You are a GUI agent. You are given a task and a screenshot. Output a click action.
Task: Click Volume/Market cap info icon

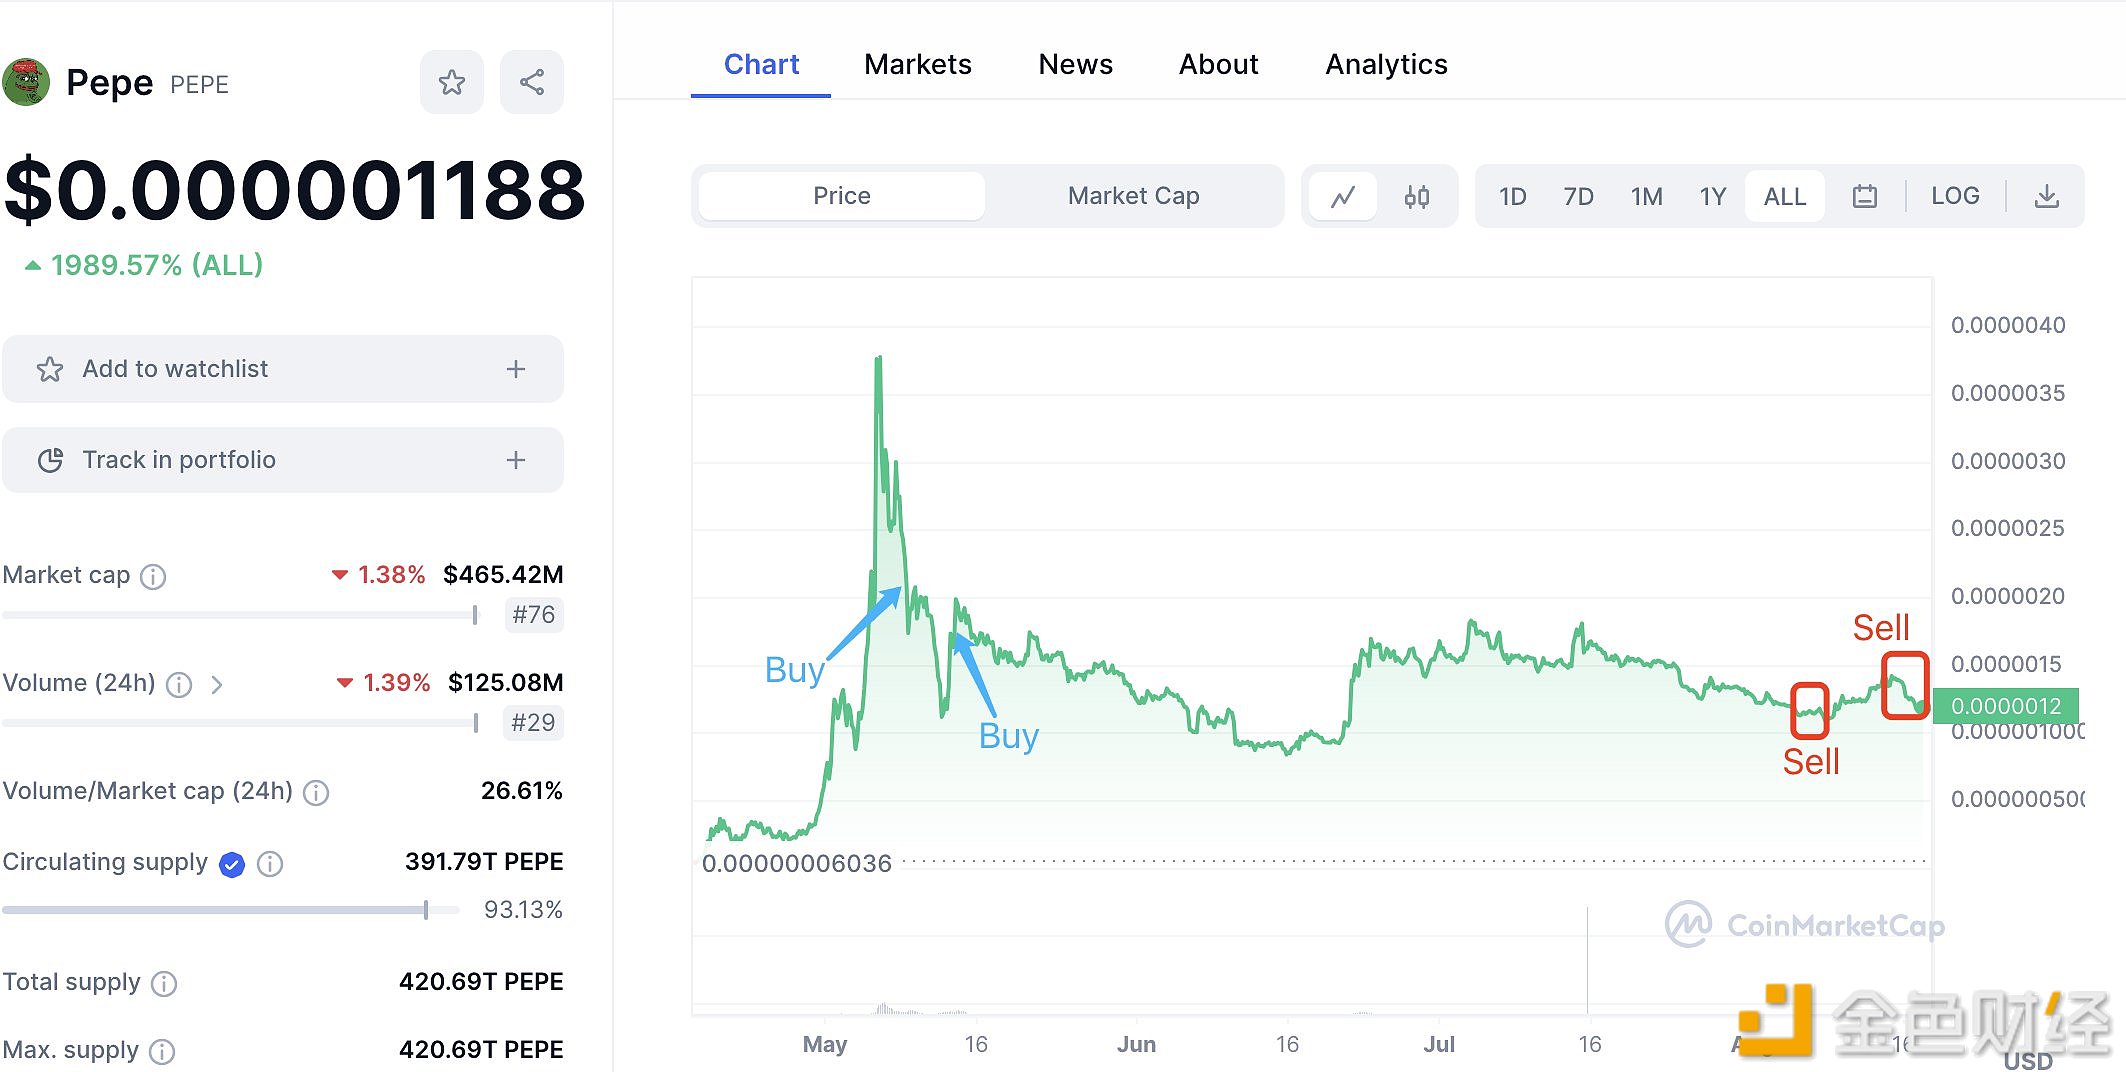[x=316, y=792]
